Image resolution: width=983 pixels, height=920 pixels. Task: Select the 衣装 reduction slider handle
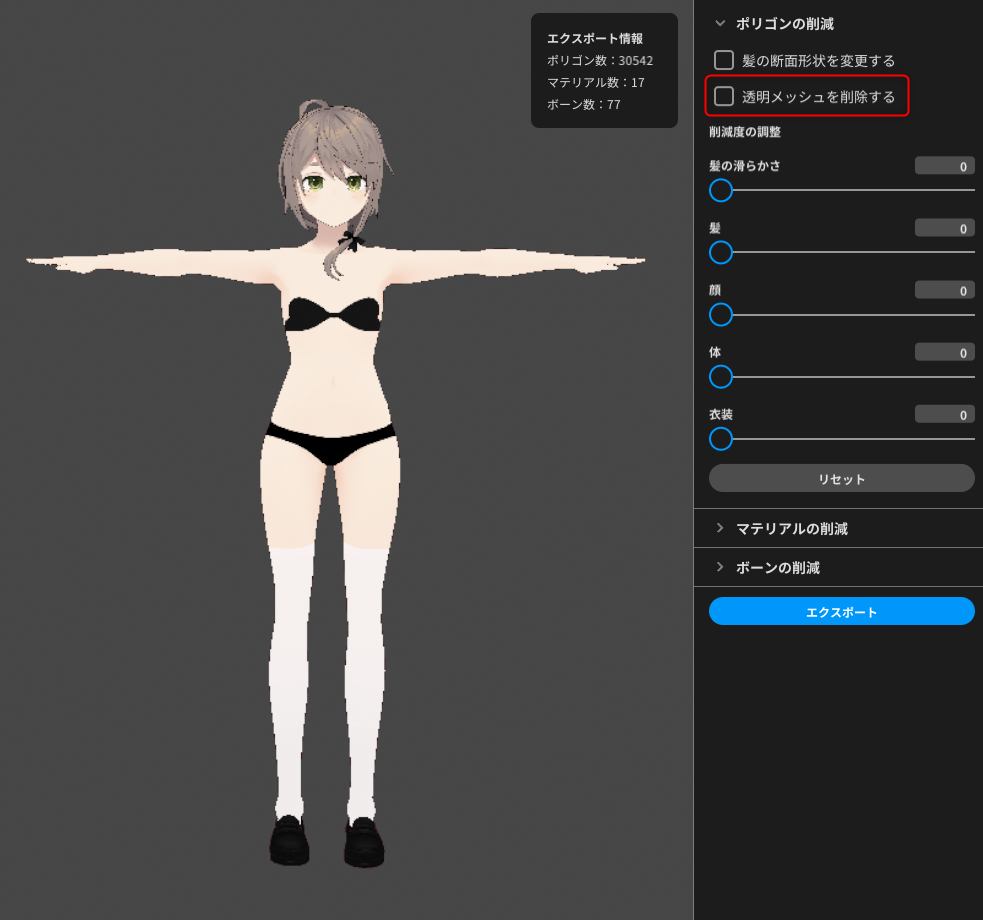[x=721, y=439]
